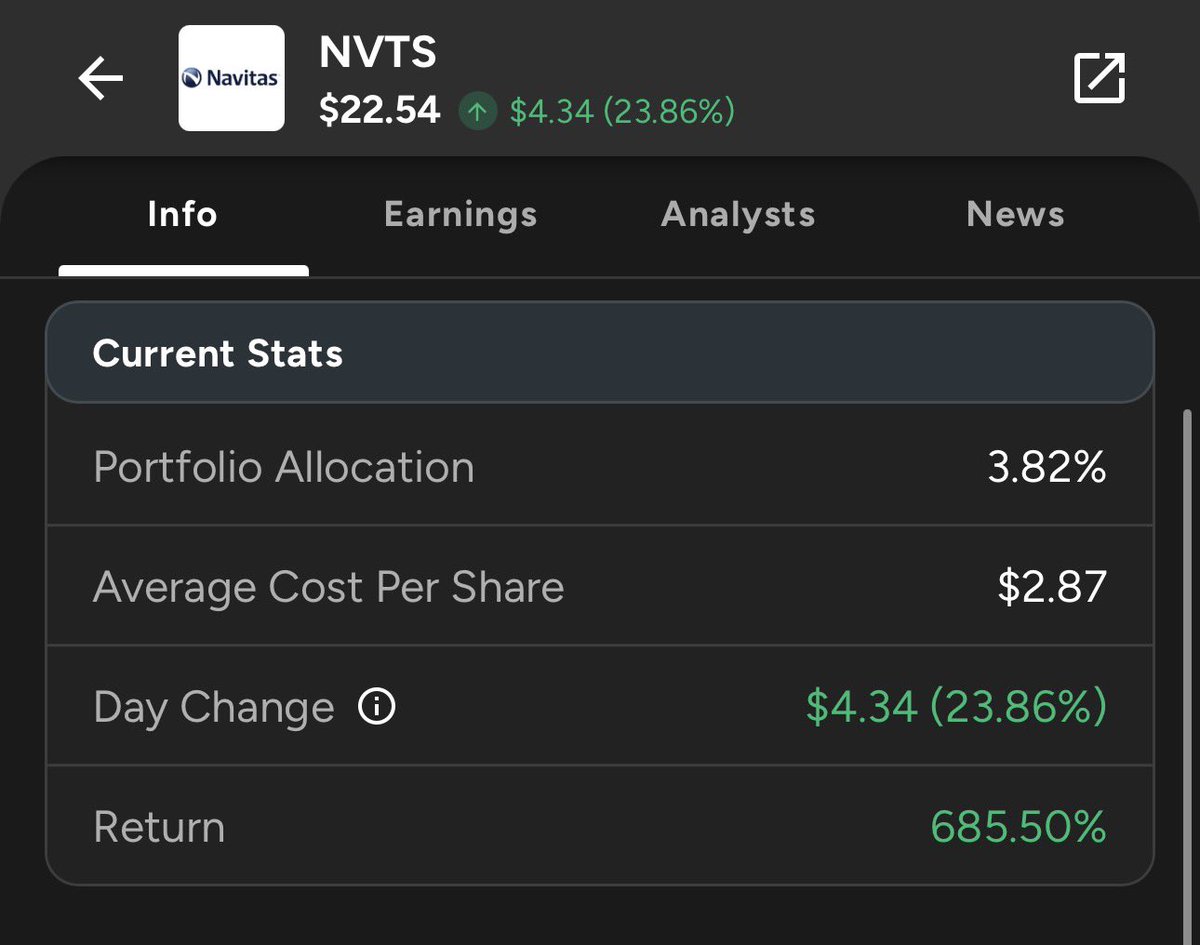Go back with the left arrow icon

coord(100,78)
